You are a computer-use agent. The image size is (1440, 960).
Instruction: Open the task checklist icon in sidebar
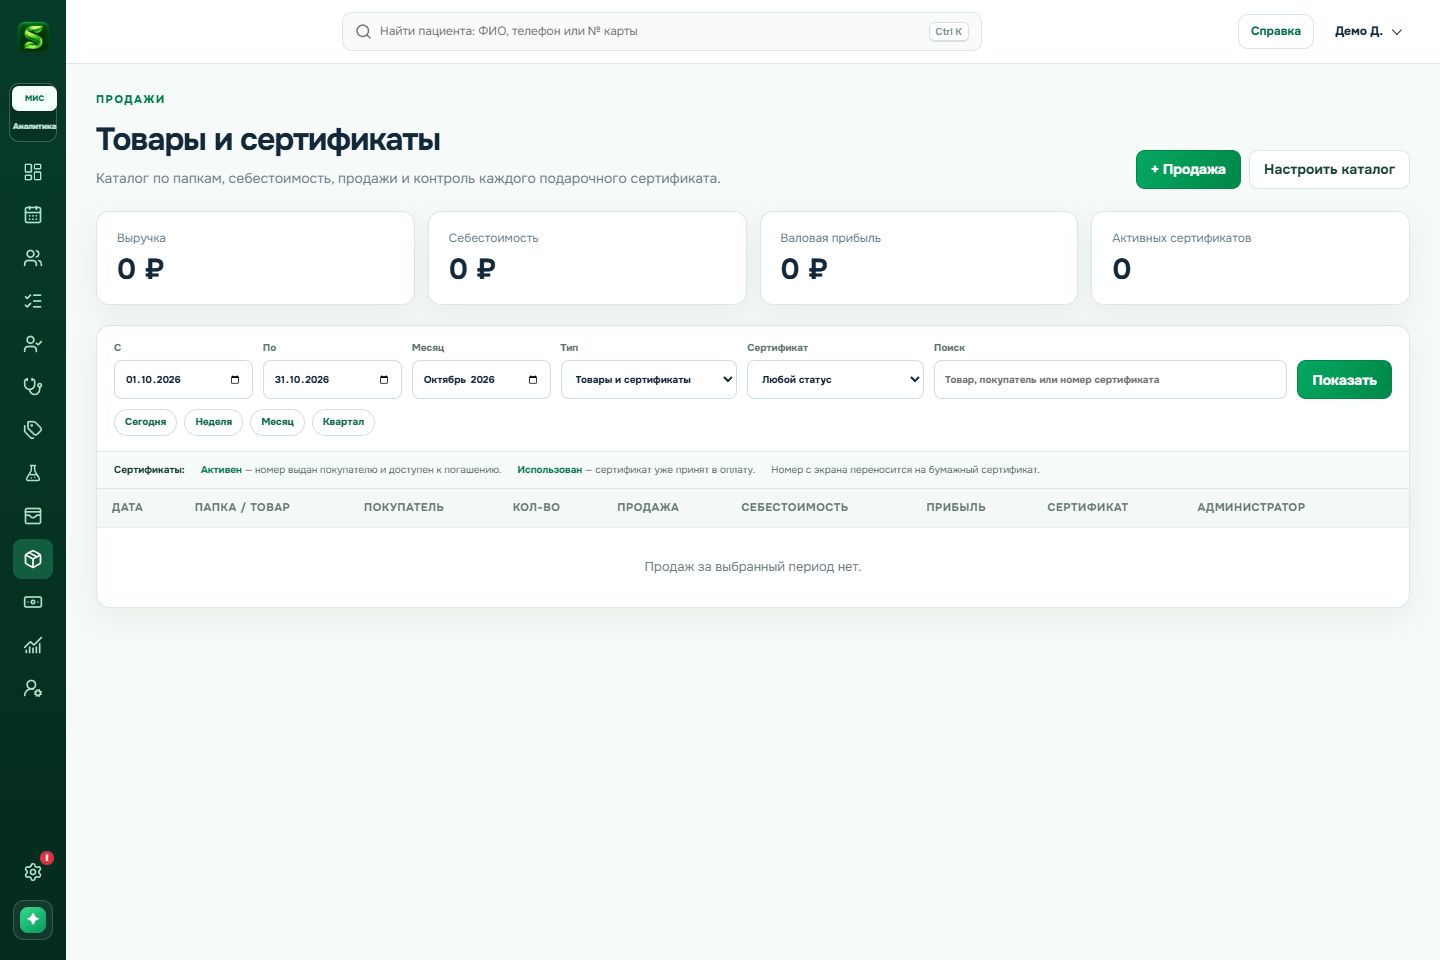tap(33, 301)
